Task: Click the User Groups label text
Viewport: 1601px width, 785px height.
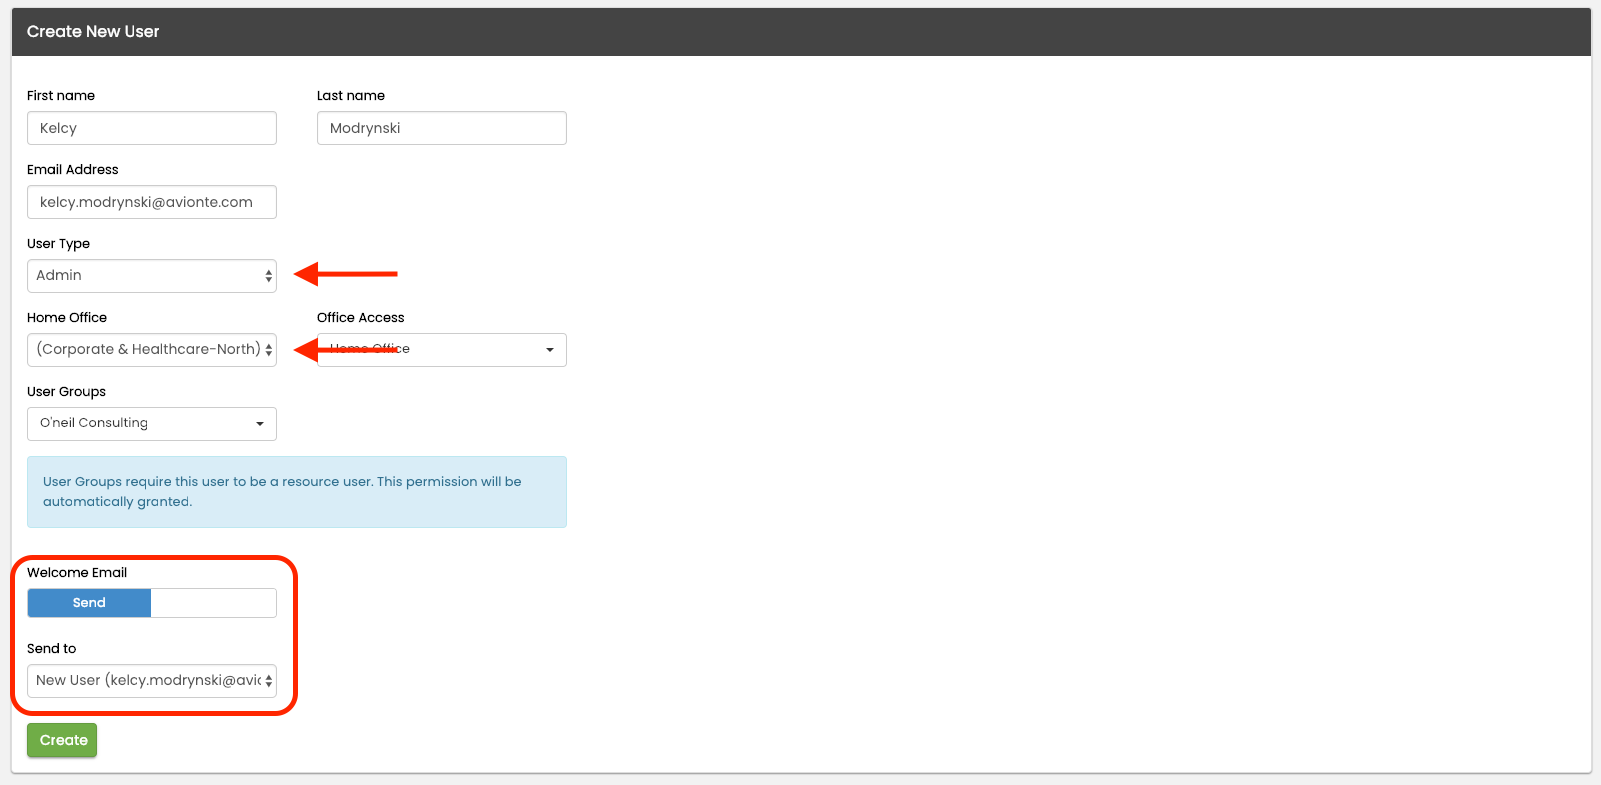Action: click(x=66, y=392)
